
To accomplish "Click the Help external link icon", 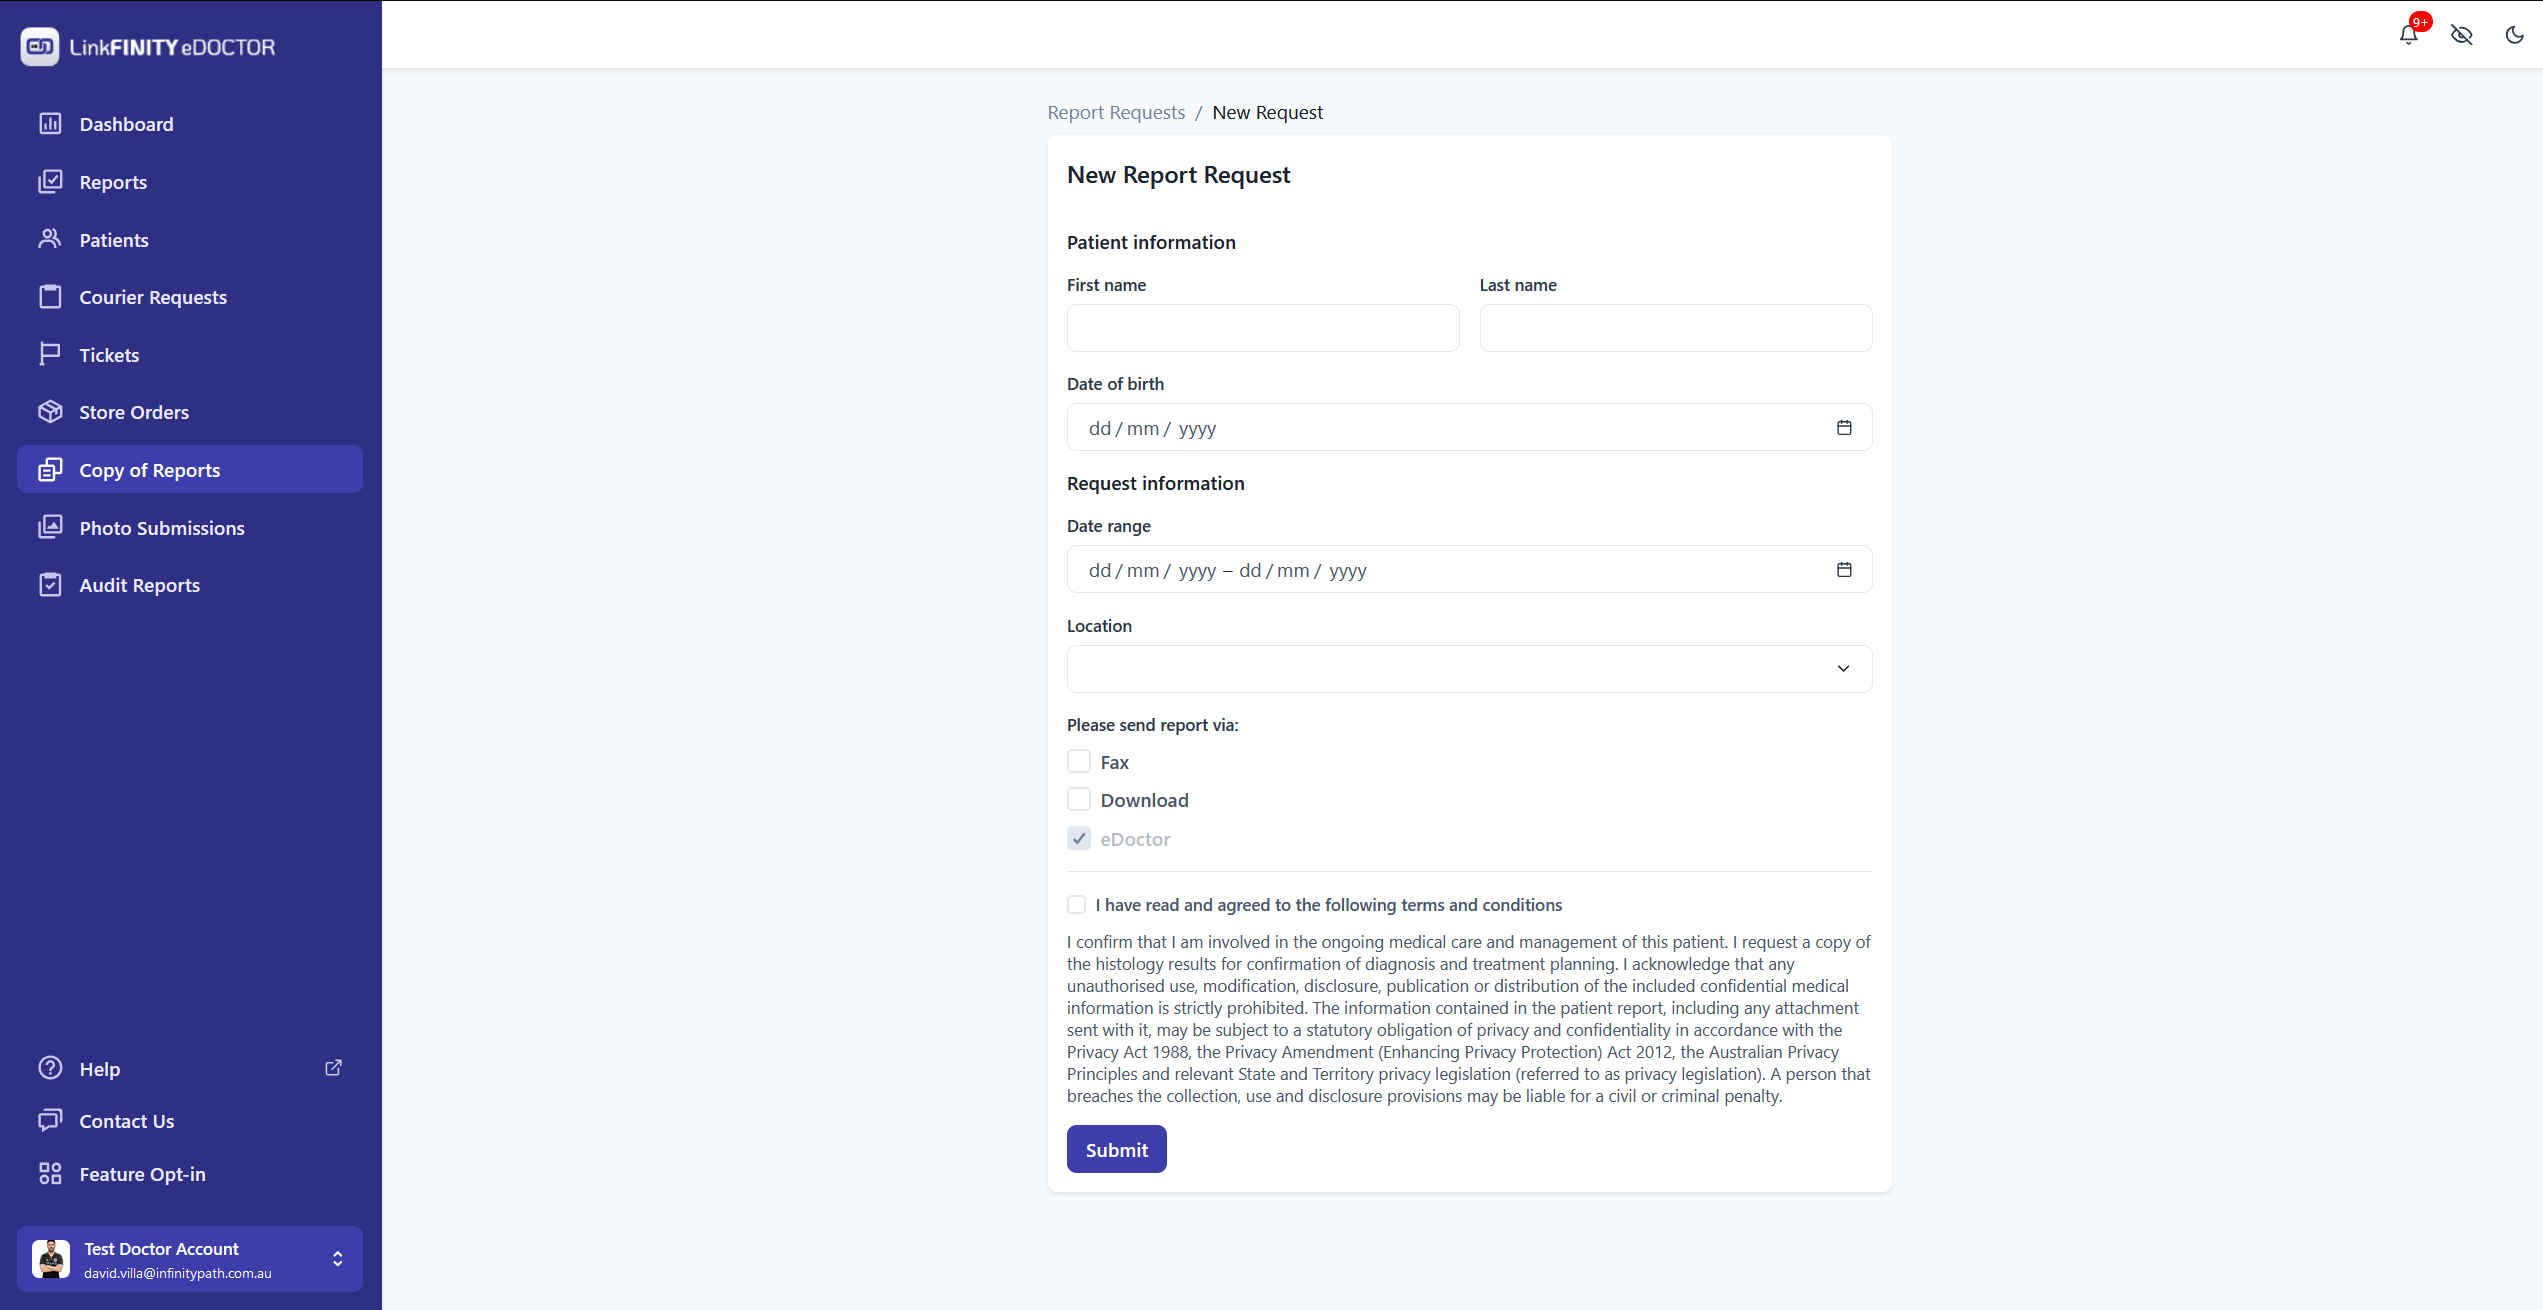I will 334,1068.
